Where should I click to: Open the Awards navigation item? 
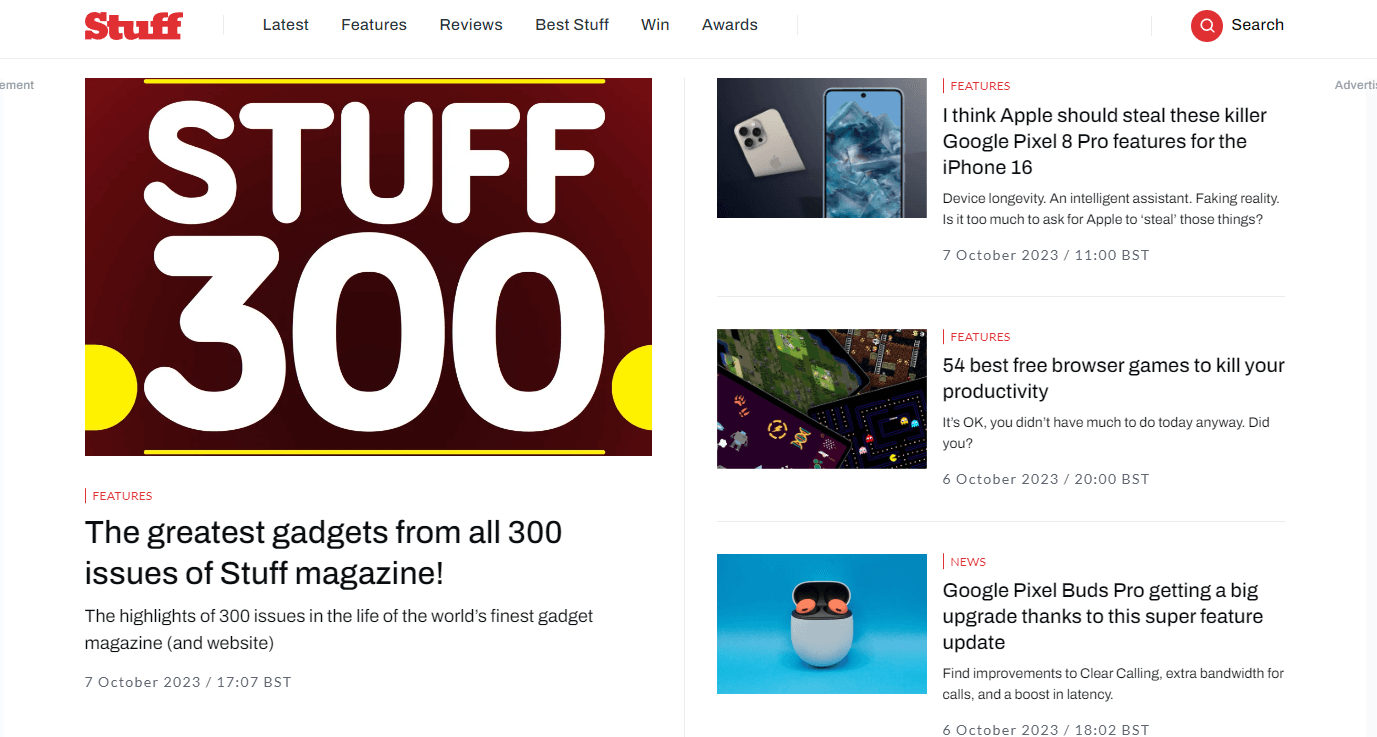click(730, 25)
